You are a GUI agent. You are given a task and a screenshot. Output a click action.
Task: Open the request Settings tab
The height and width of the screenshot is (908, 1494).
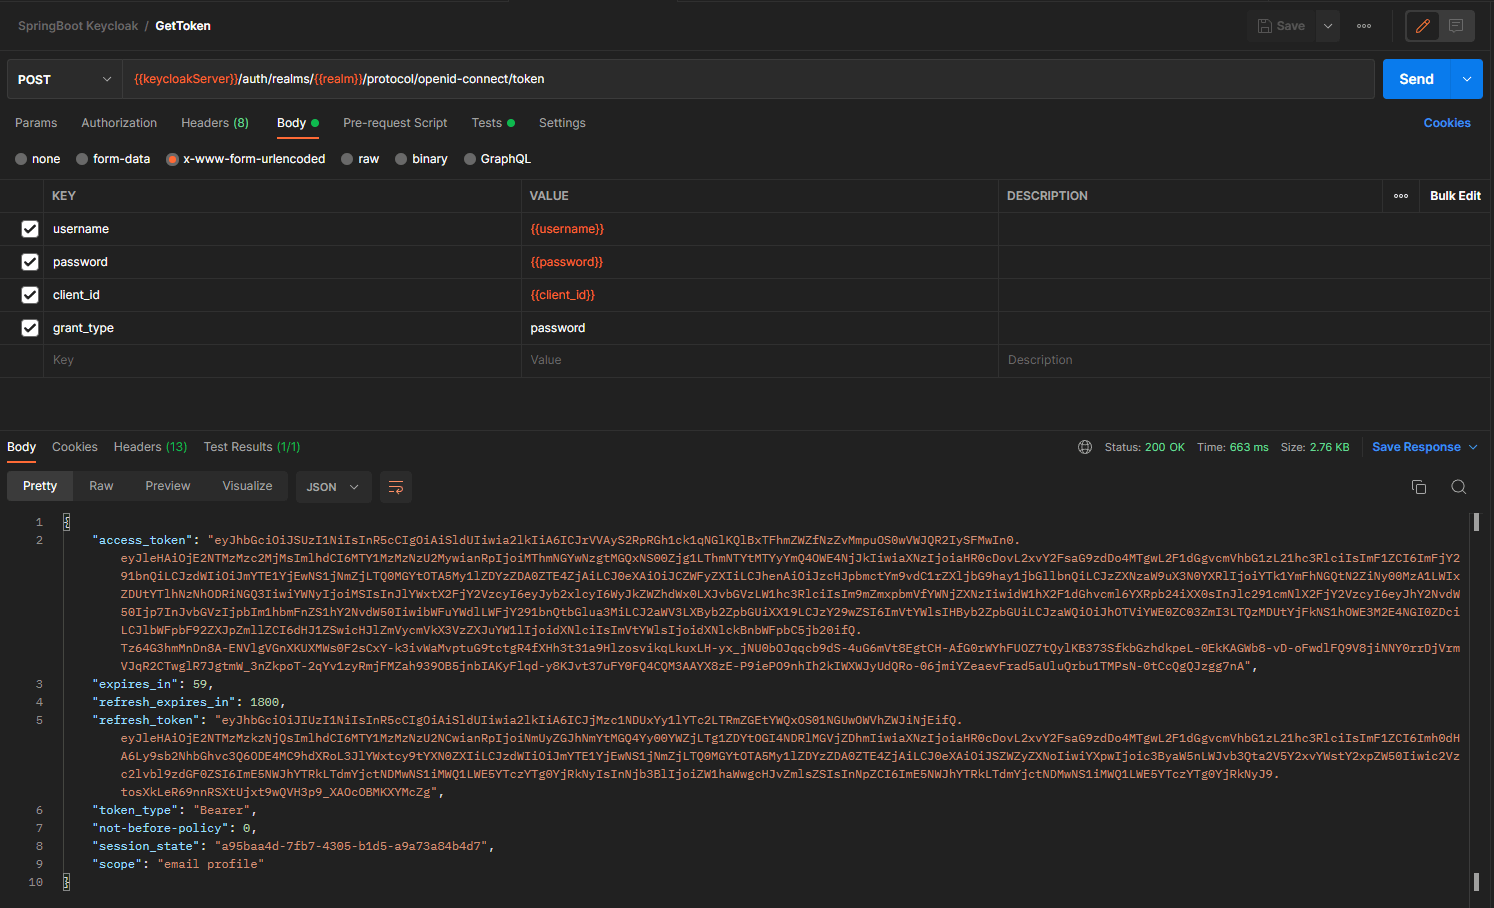click(562, 123)
